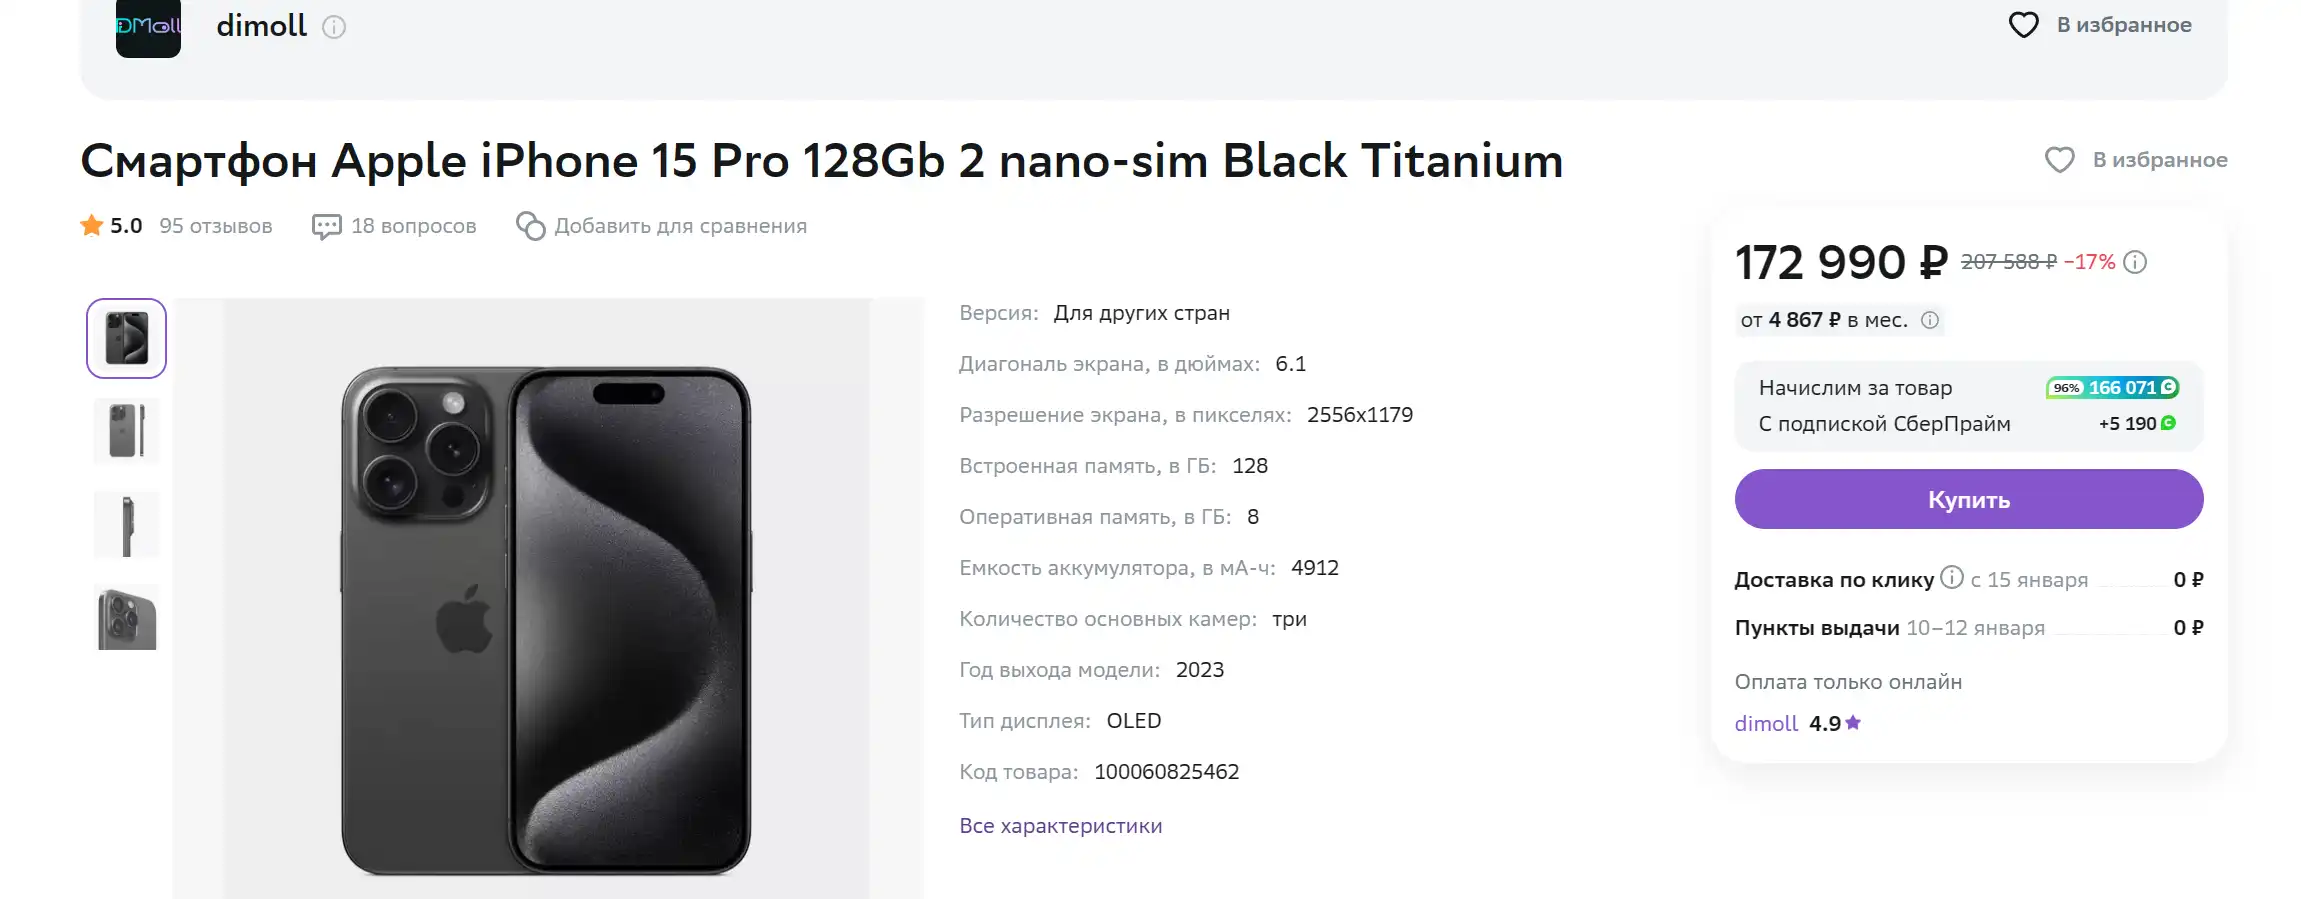Screen dimensions: 2301x899
Task: Toggle Добавить для сравнения
Action: (661, 226)
